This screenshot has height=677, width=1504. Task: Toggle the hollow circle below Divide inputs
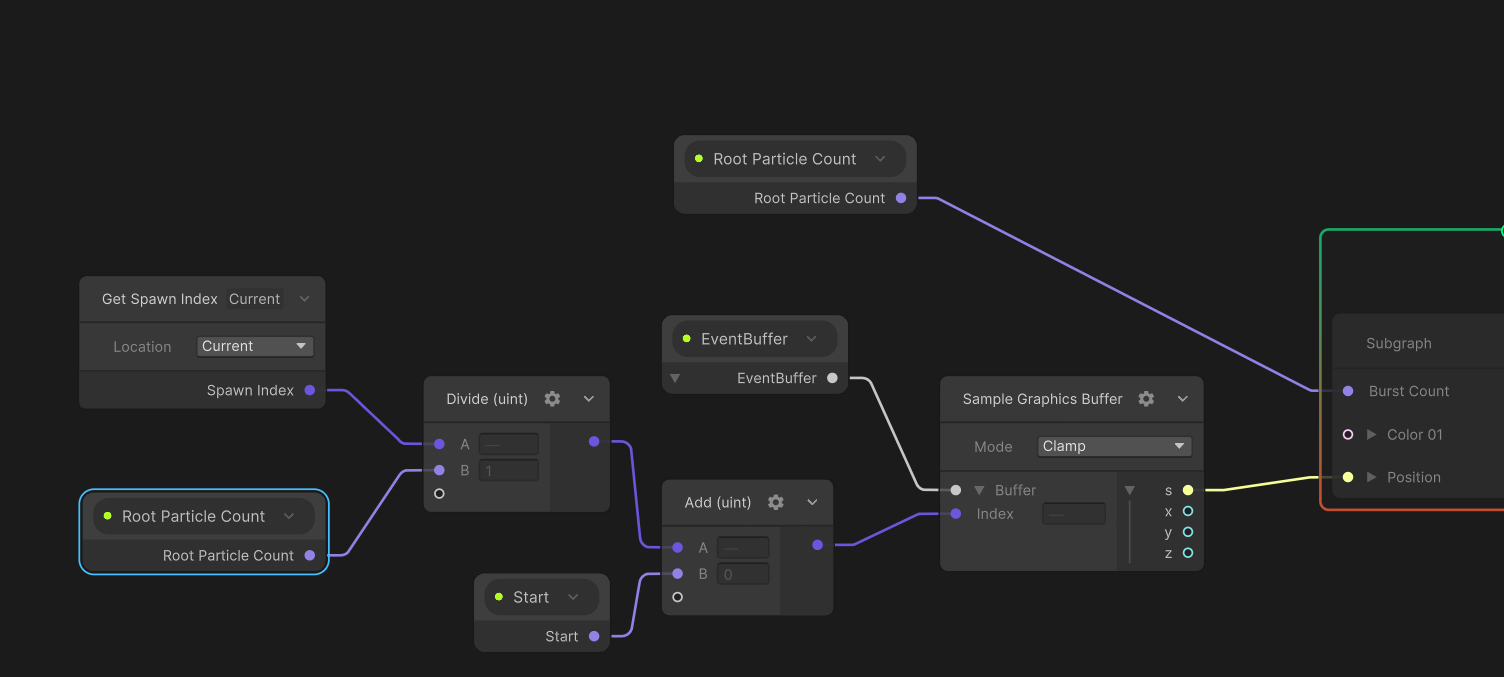coord(438,493)
